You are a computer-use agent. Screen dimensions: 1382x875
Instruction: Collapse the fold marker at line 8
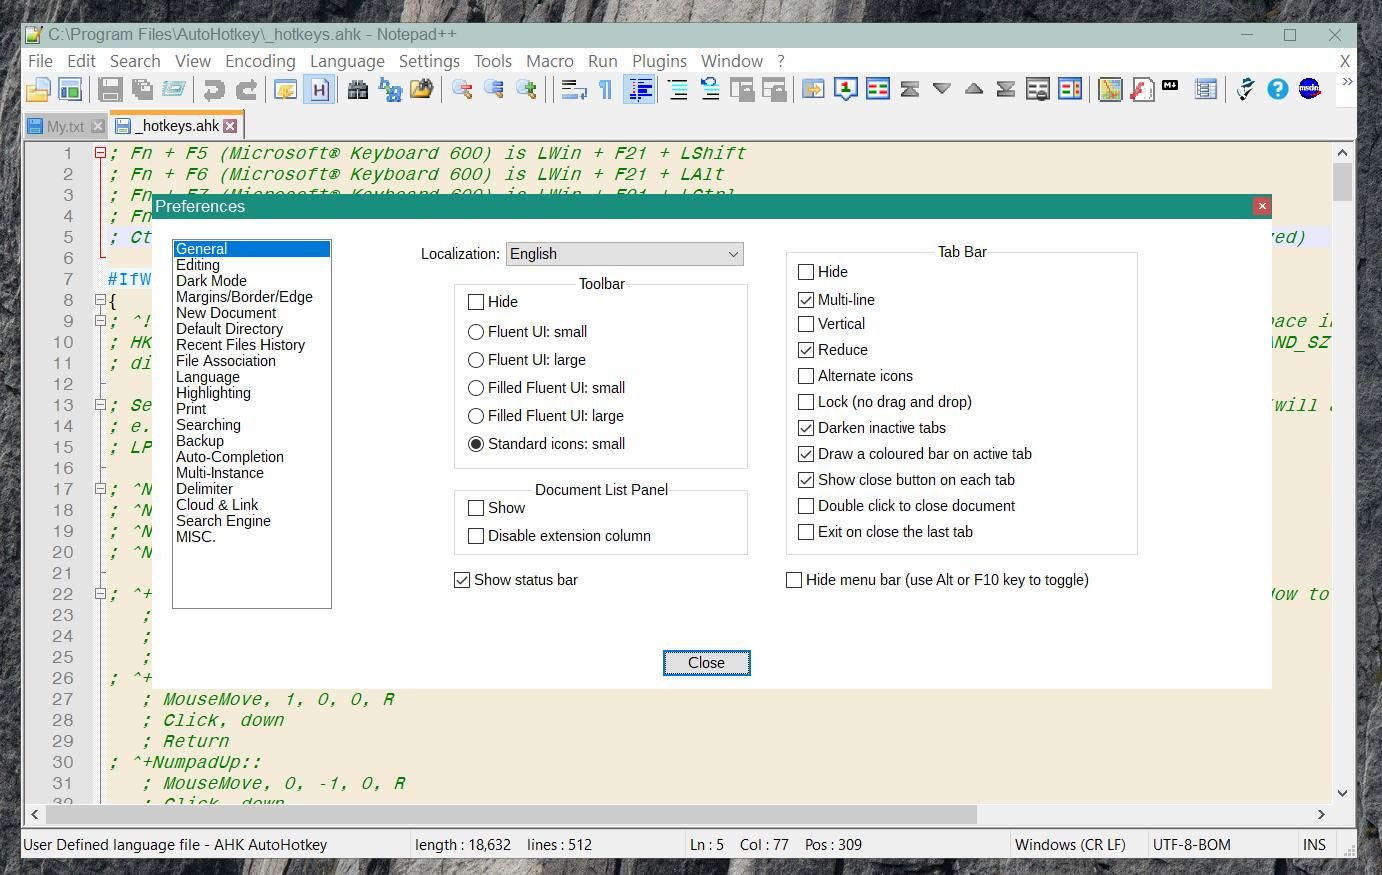(100, 300)
